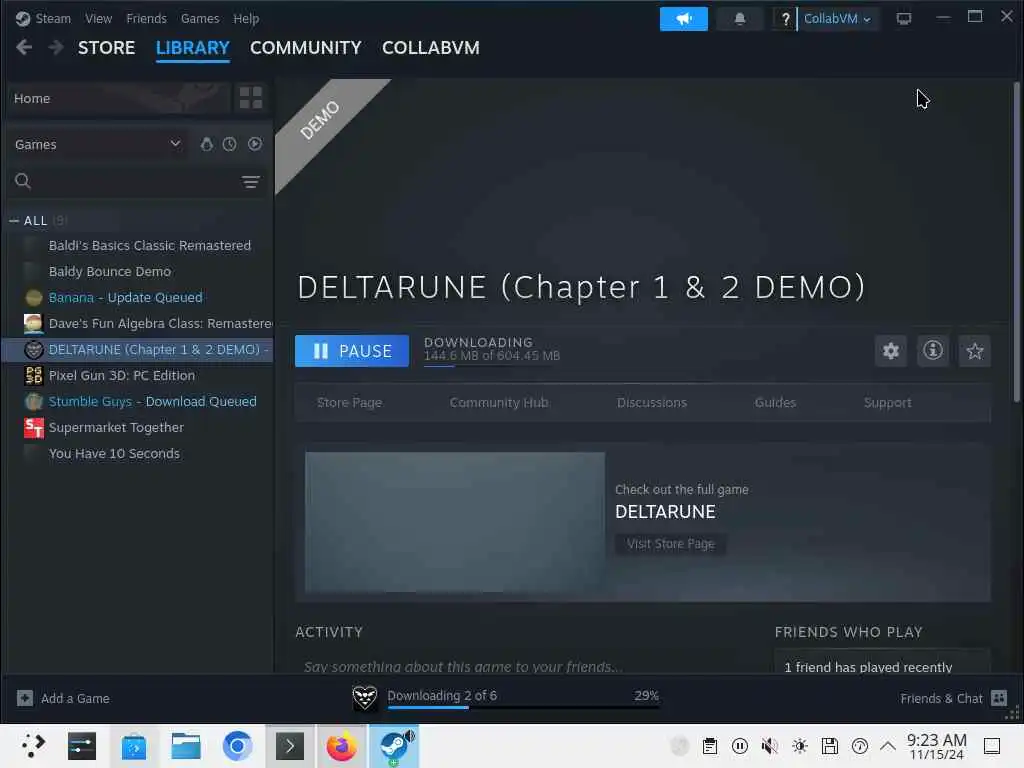Open the Guides link
1024x768 pixels.
click(x=775, y=403)
